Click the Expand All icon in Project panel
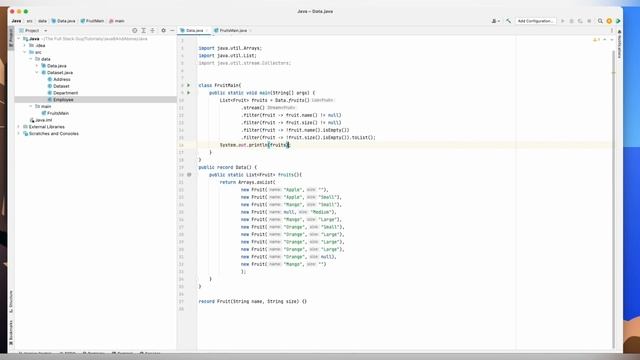This screenshot has width=640, height=360. [x=143, y=31]
